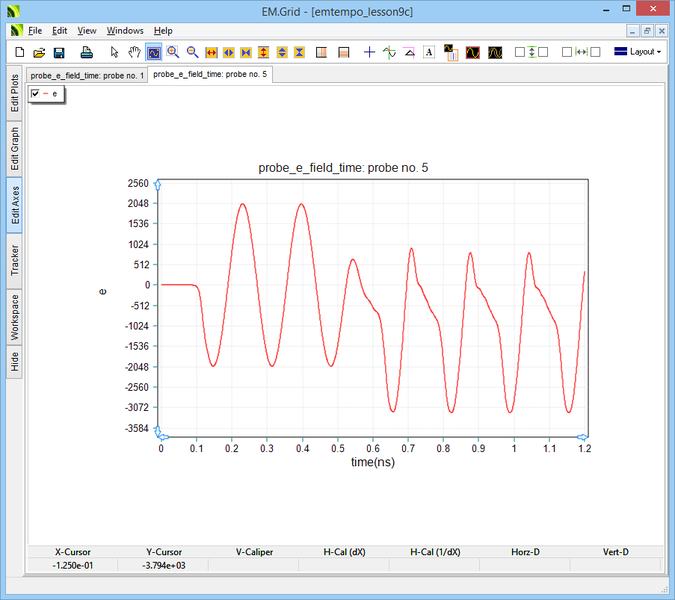The width and height of the screenshot is (675, 600).
Task: Click the zoom in magnifier
Action: 173,52
